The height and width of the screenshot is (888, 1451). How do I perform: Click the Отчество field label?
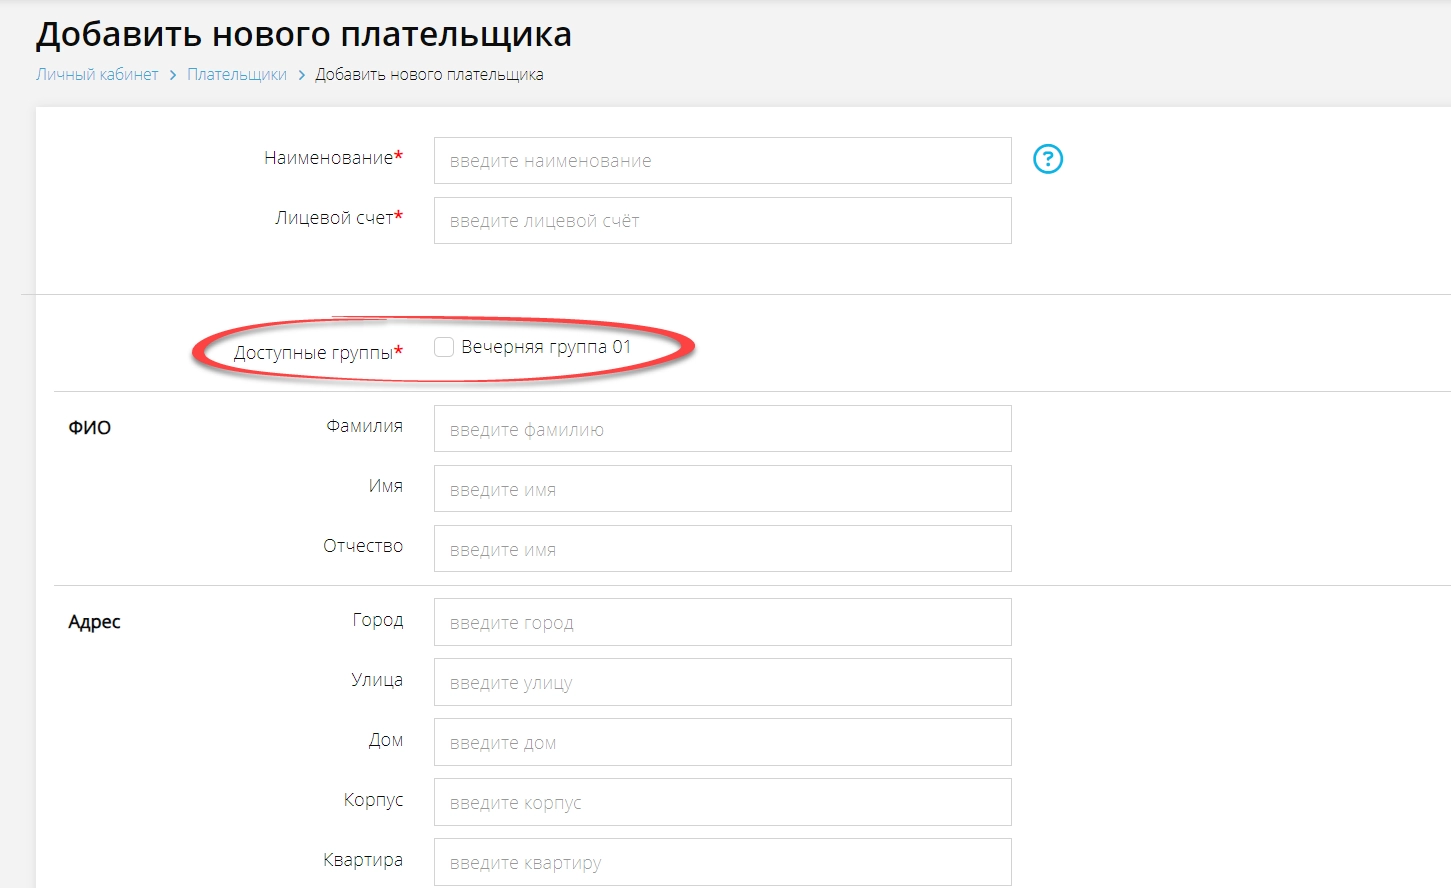363,546
